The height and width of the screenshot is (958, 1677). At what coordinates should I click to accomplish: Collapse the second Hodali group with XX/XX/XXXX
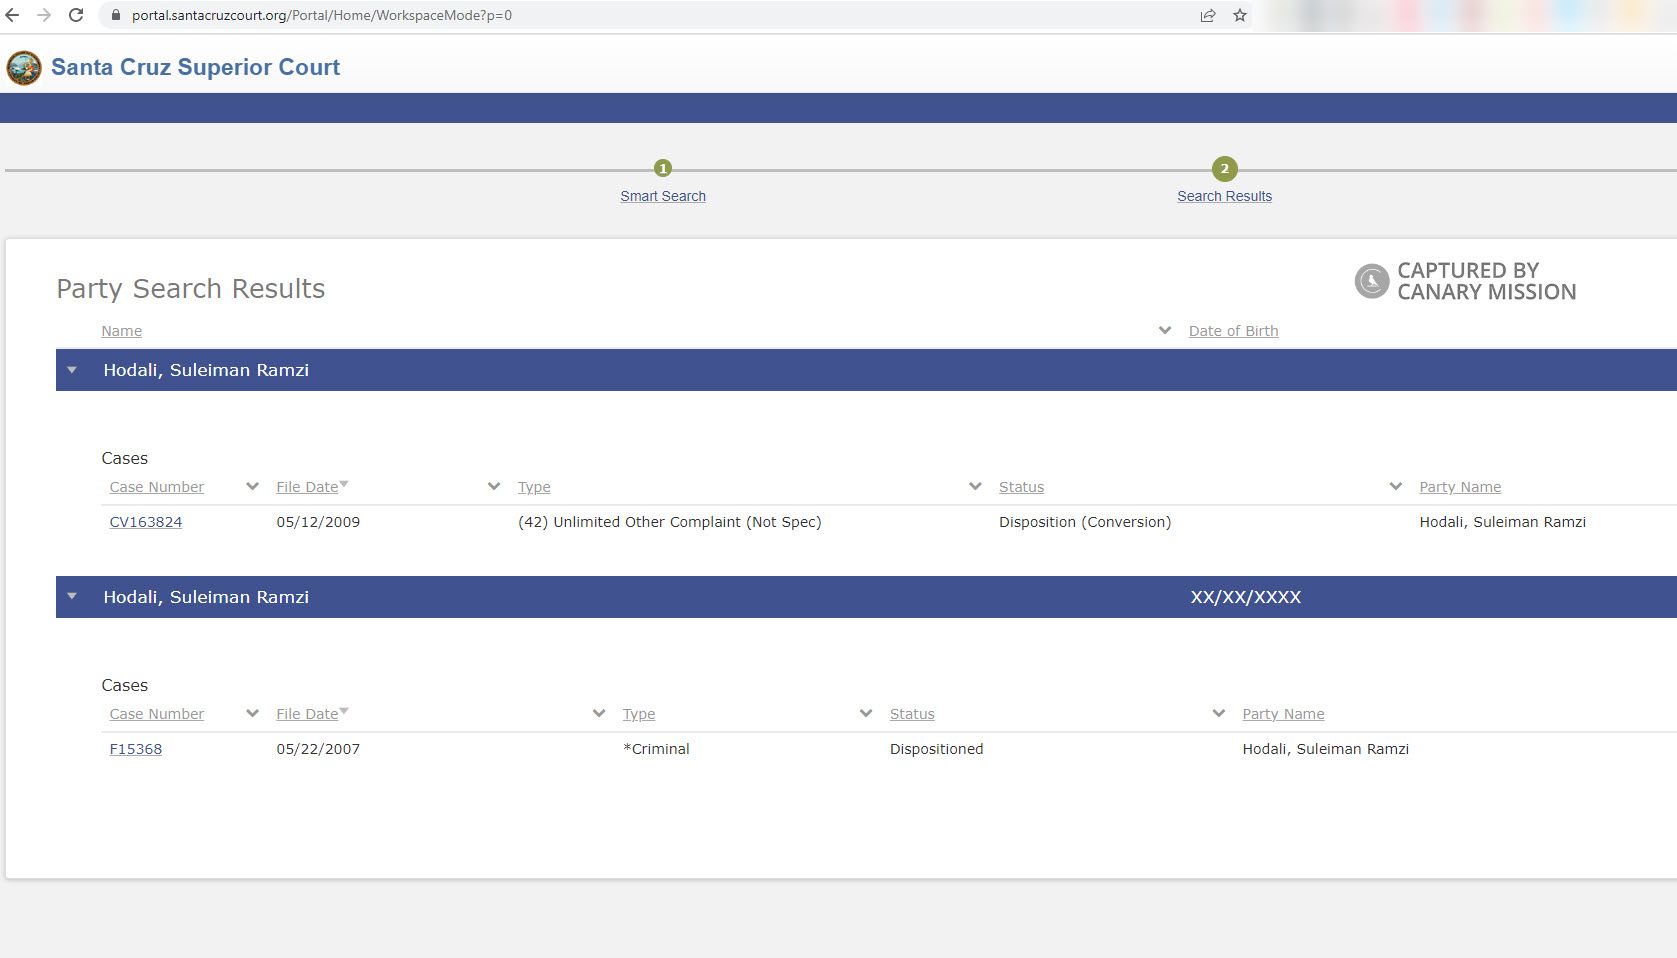point(72,597)
